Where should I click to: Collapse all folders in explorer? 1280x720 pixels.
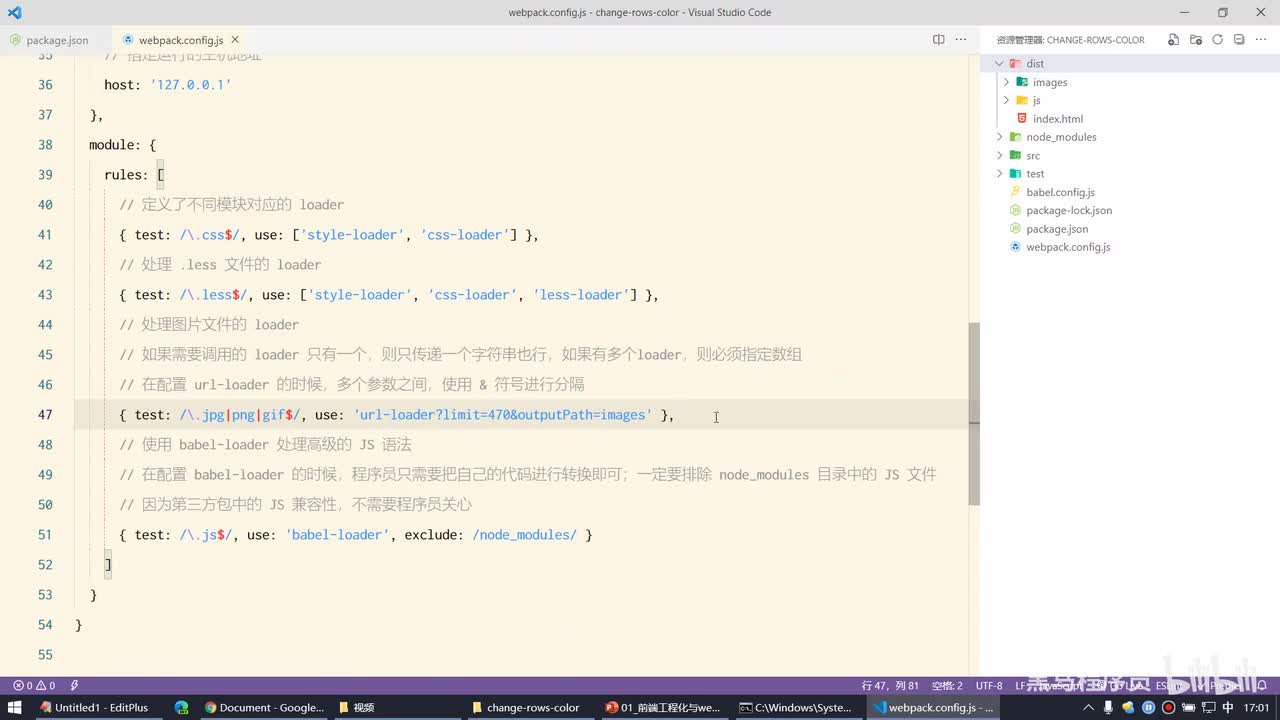coord(1238,40)
